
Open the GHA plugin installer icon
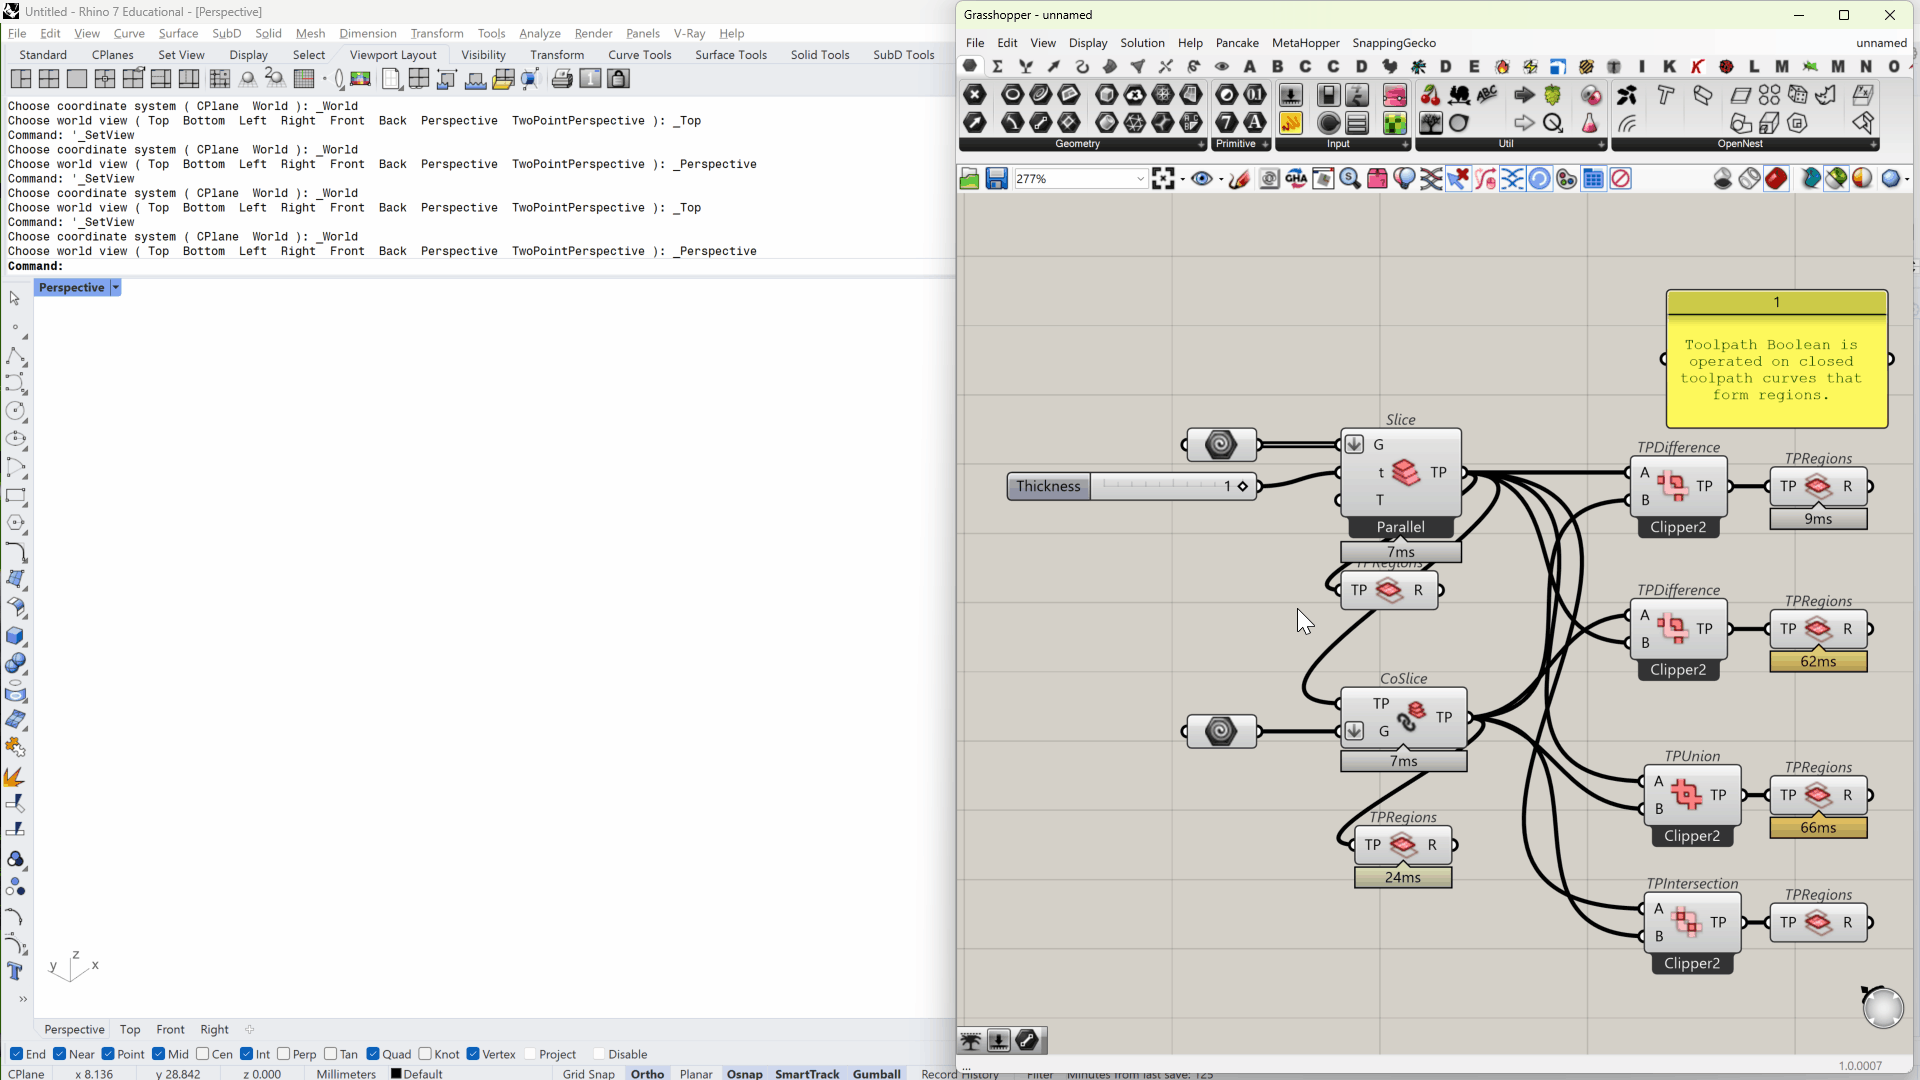[1296, 178]
